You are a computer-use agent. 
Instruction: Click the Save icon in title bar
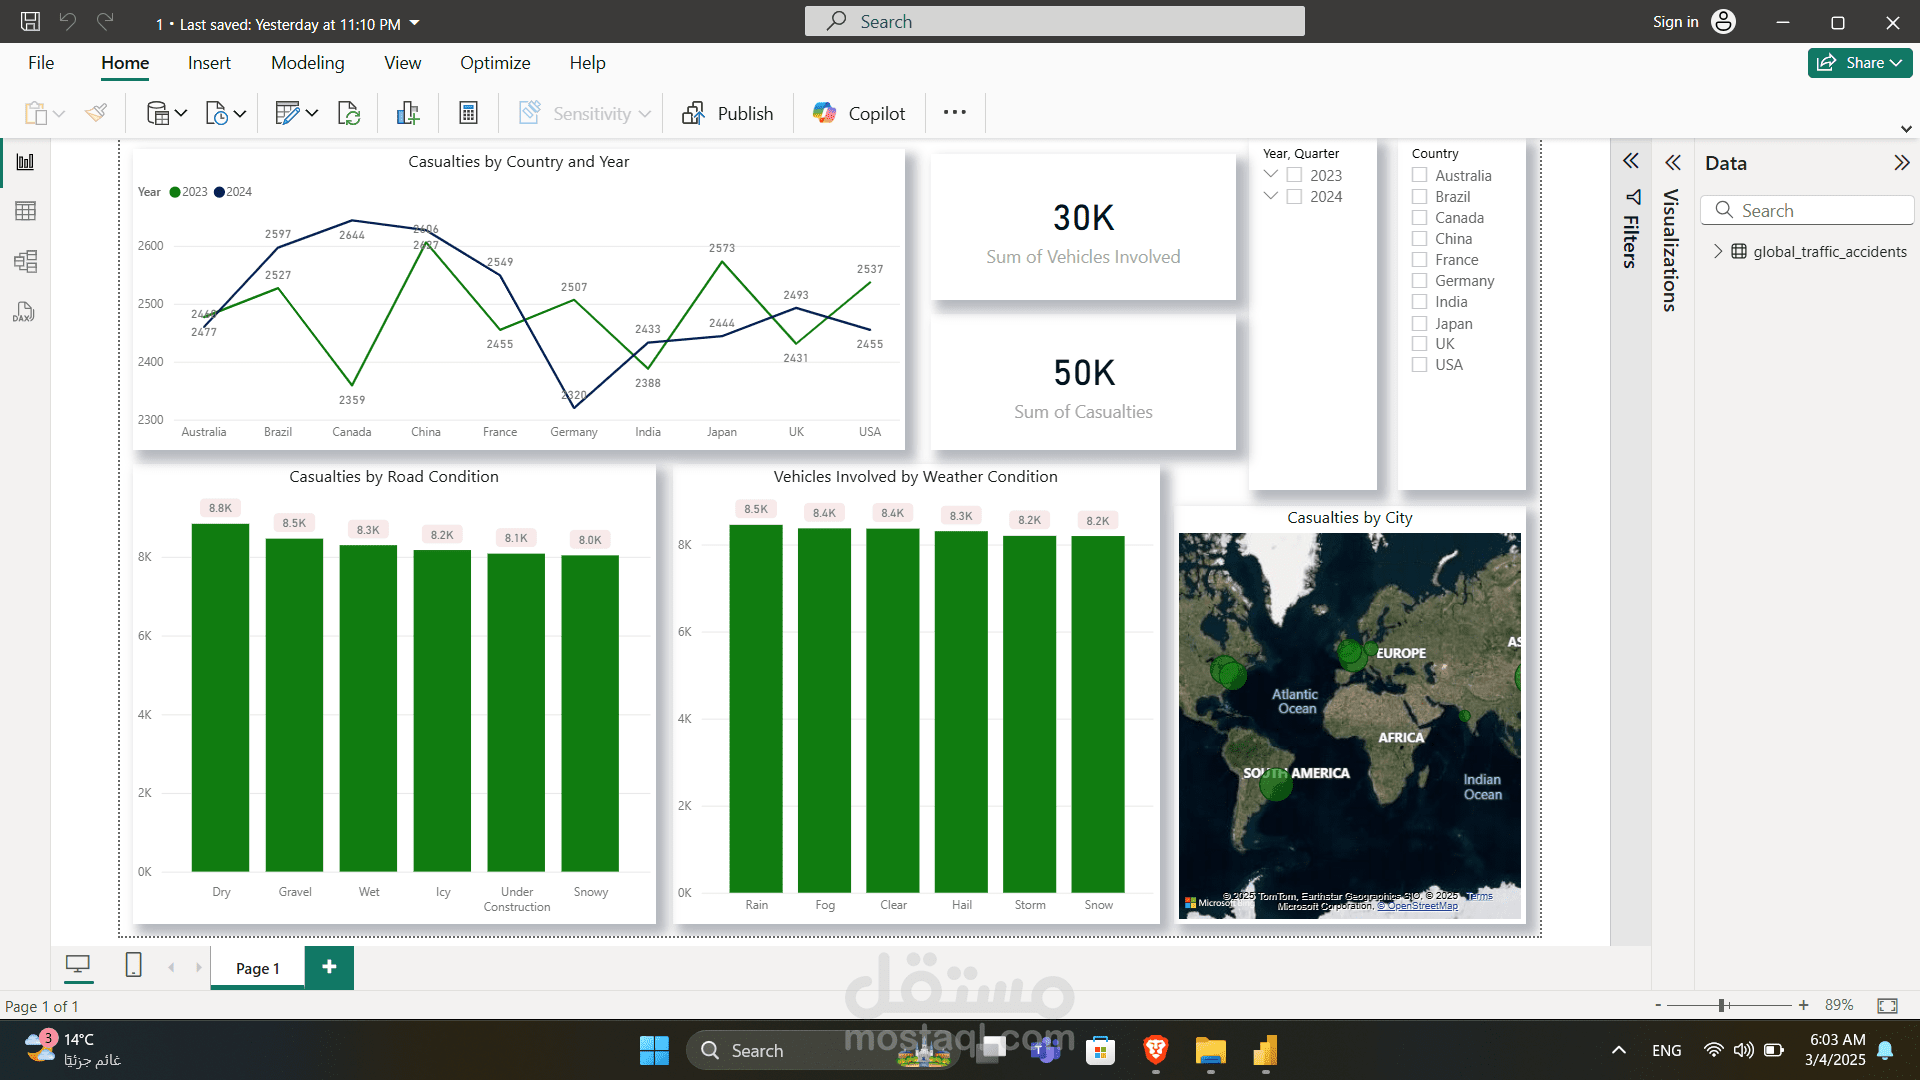coord(30,22)
